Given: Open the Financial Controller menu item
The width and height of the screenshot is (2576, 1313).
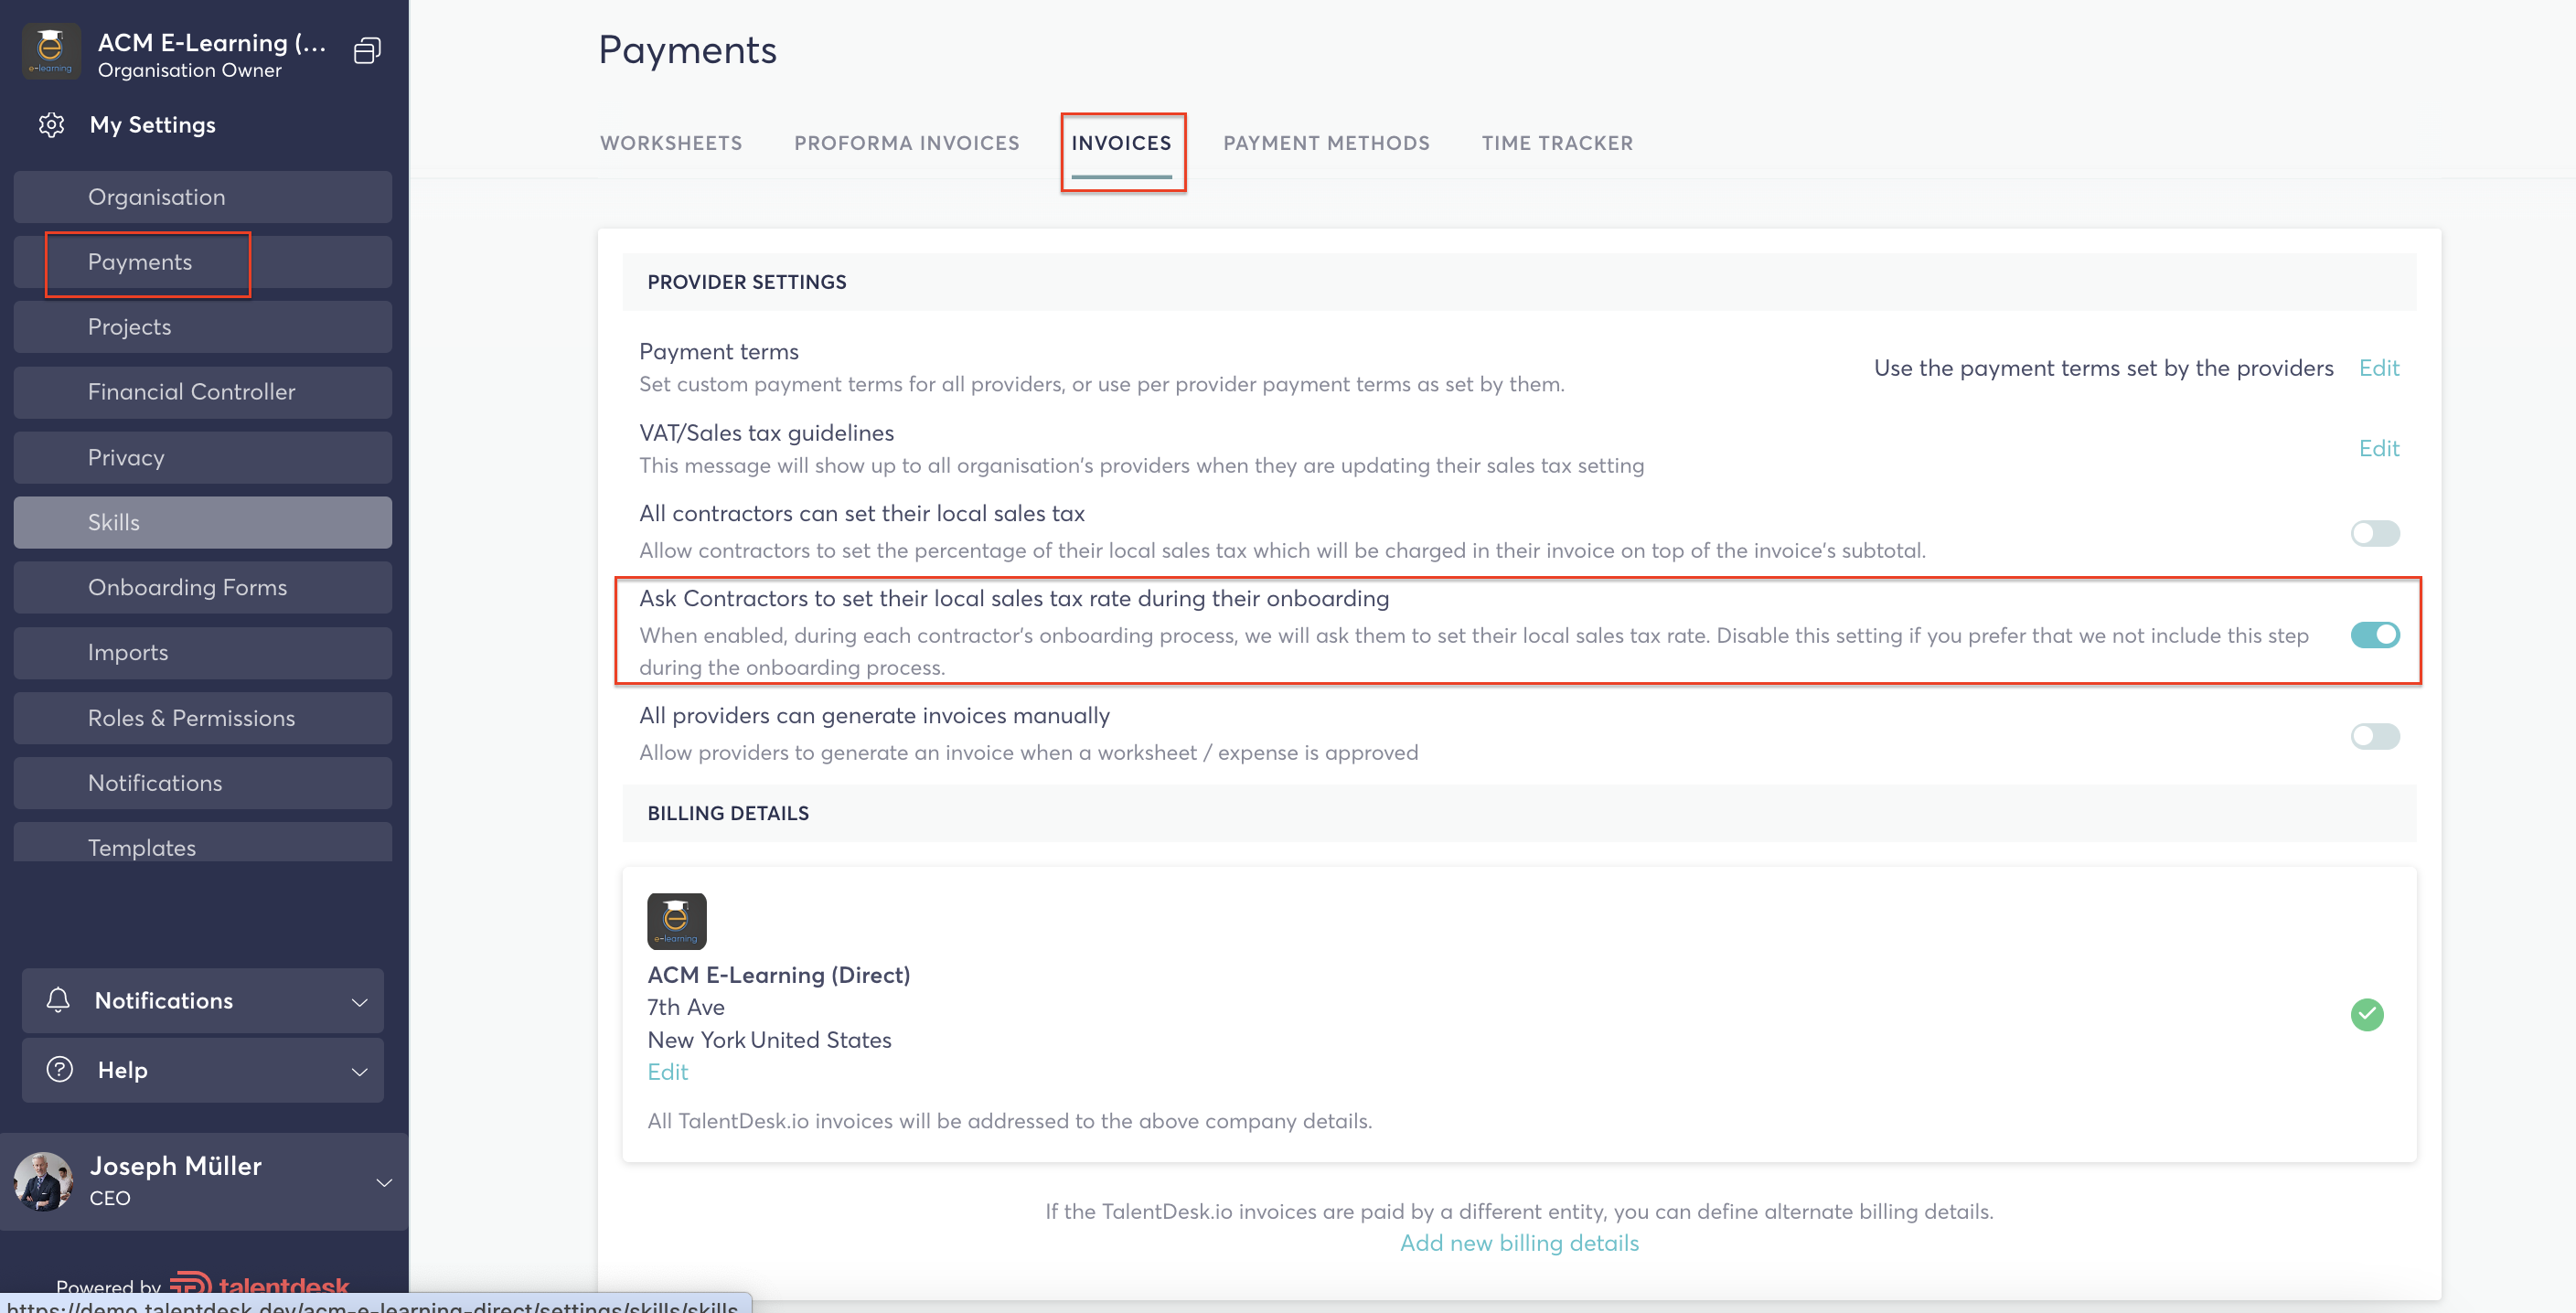Looking at the screenshot, I should (x=203, y=392).
